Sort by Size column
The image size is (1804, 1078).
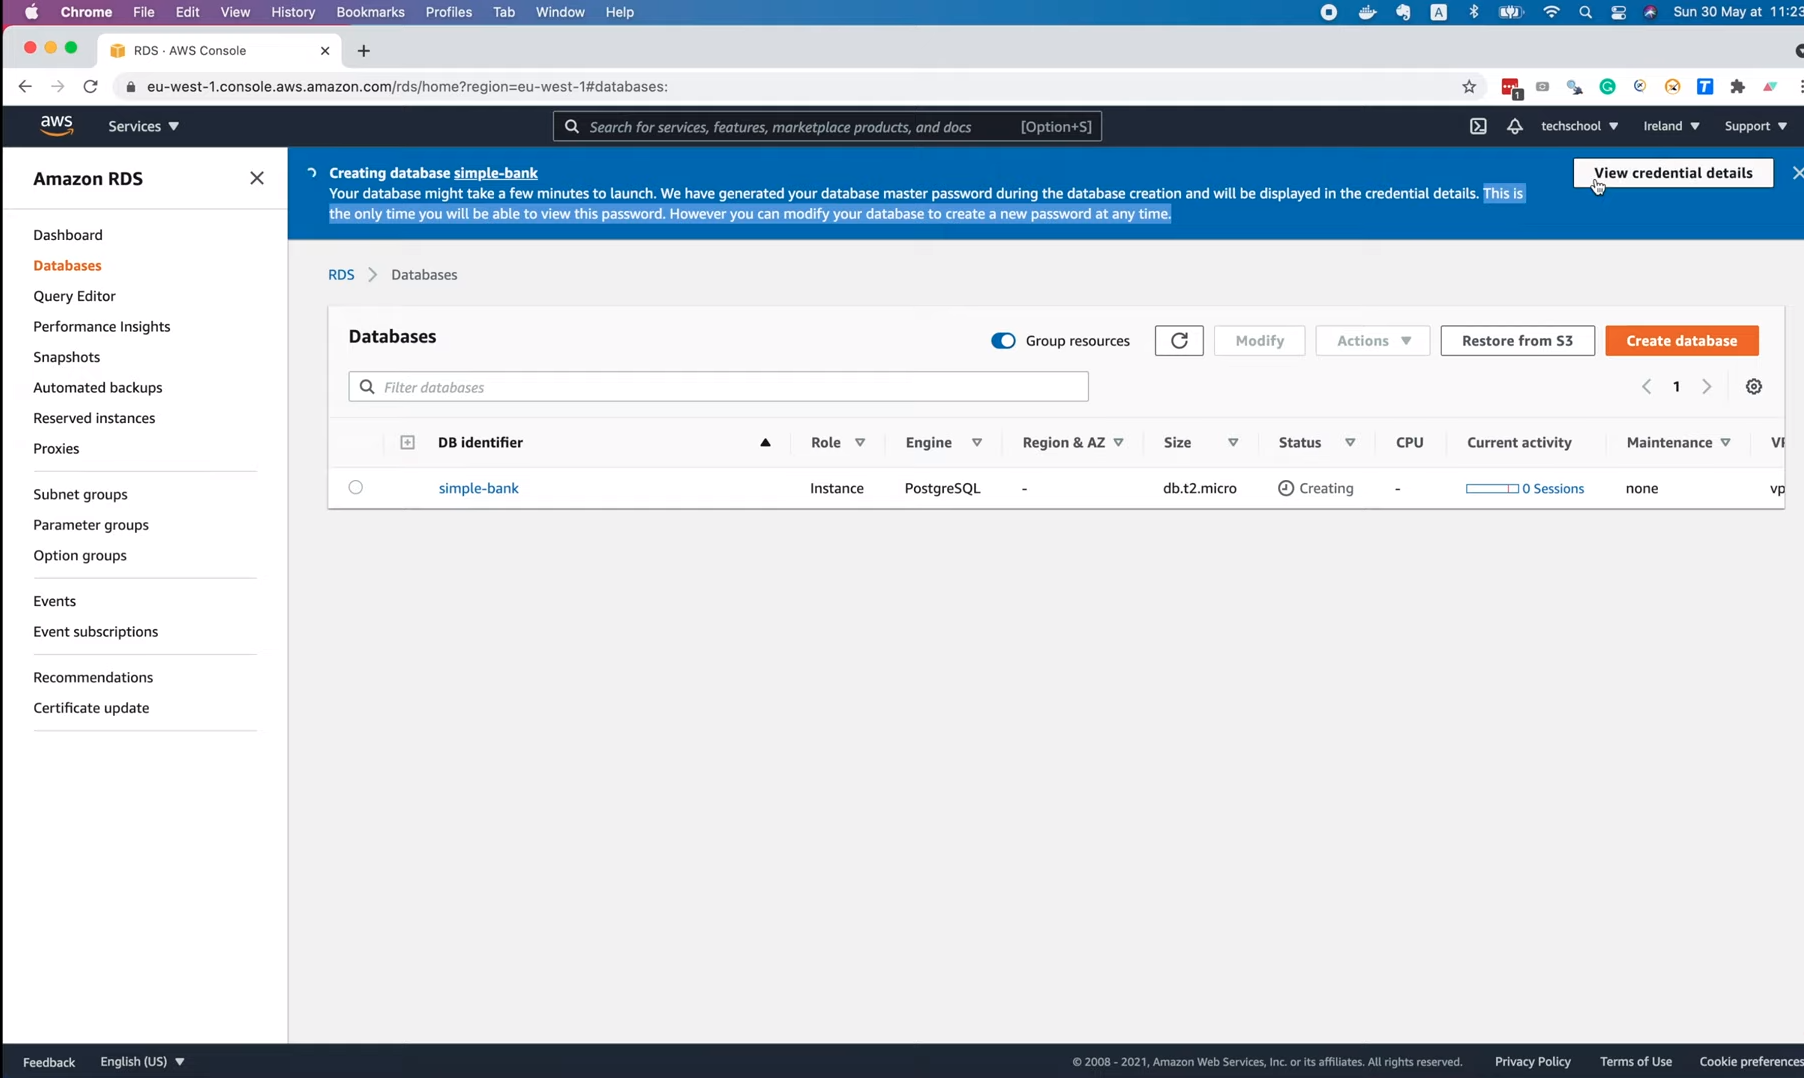pyautogui.click(x=1233, y=442)
